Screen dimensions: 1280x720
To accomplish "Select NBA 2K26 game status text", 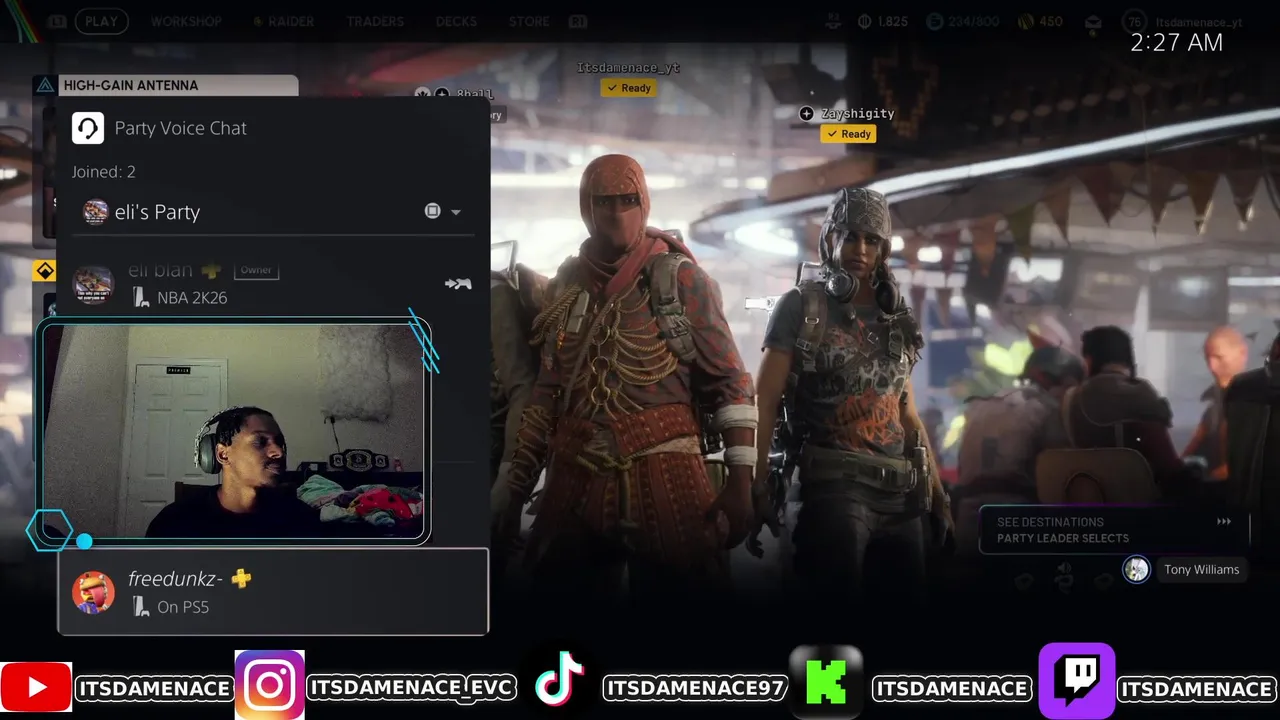I will pyautogui.click(x=192, y=298).
